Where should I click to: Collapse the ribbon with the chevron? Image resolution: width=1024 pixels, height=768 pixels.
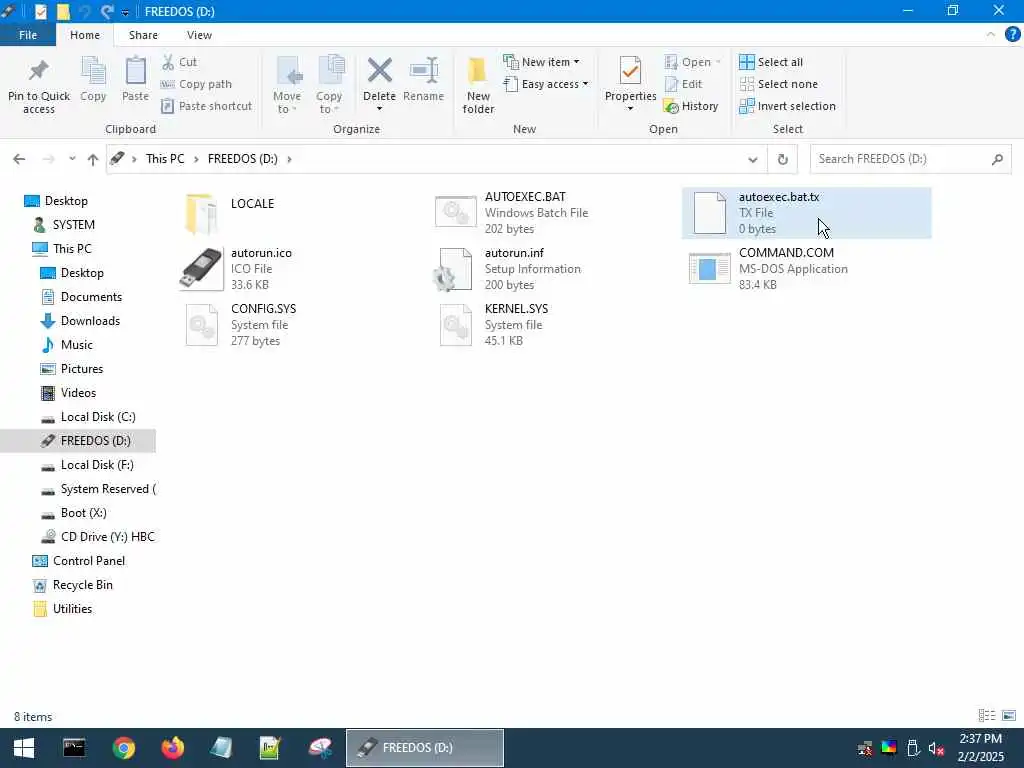tap(991, 35)
